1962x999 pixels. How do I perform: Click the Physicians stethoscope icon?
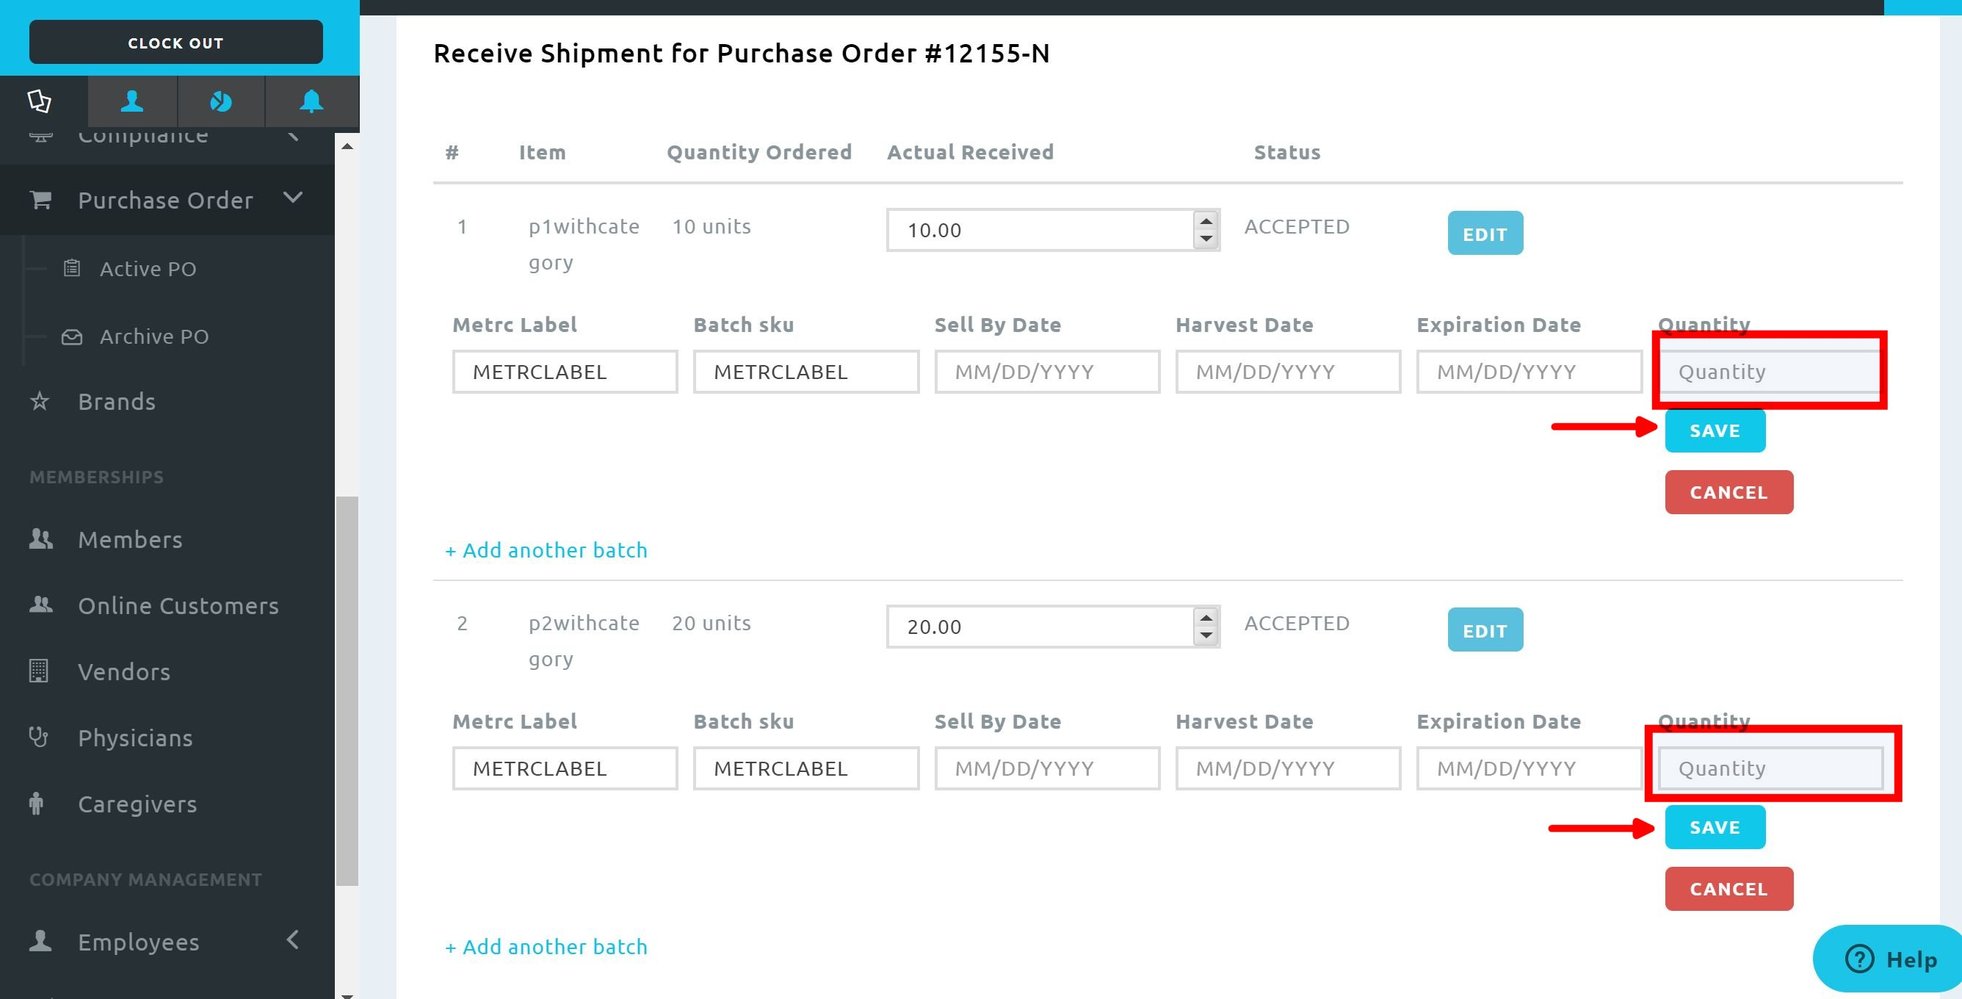pos(40,737)
